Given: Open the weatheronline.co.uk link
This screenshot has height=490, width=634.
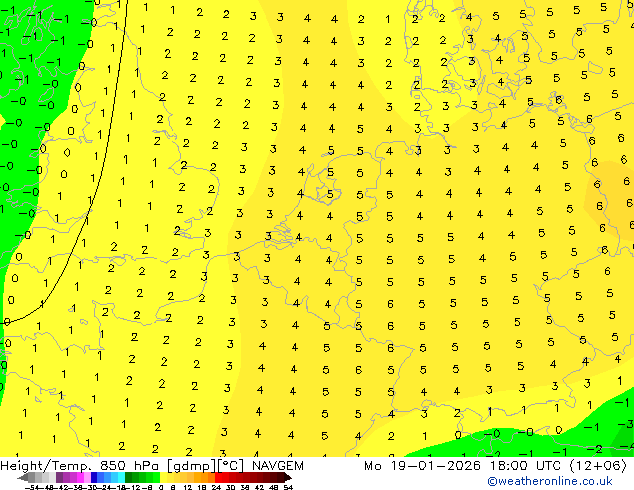Looking at the screenshot, I should pyautogui.click(x=550, y=481).
